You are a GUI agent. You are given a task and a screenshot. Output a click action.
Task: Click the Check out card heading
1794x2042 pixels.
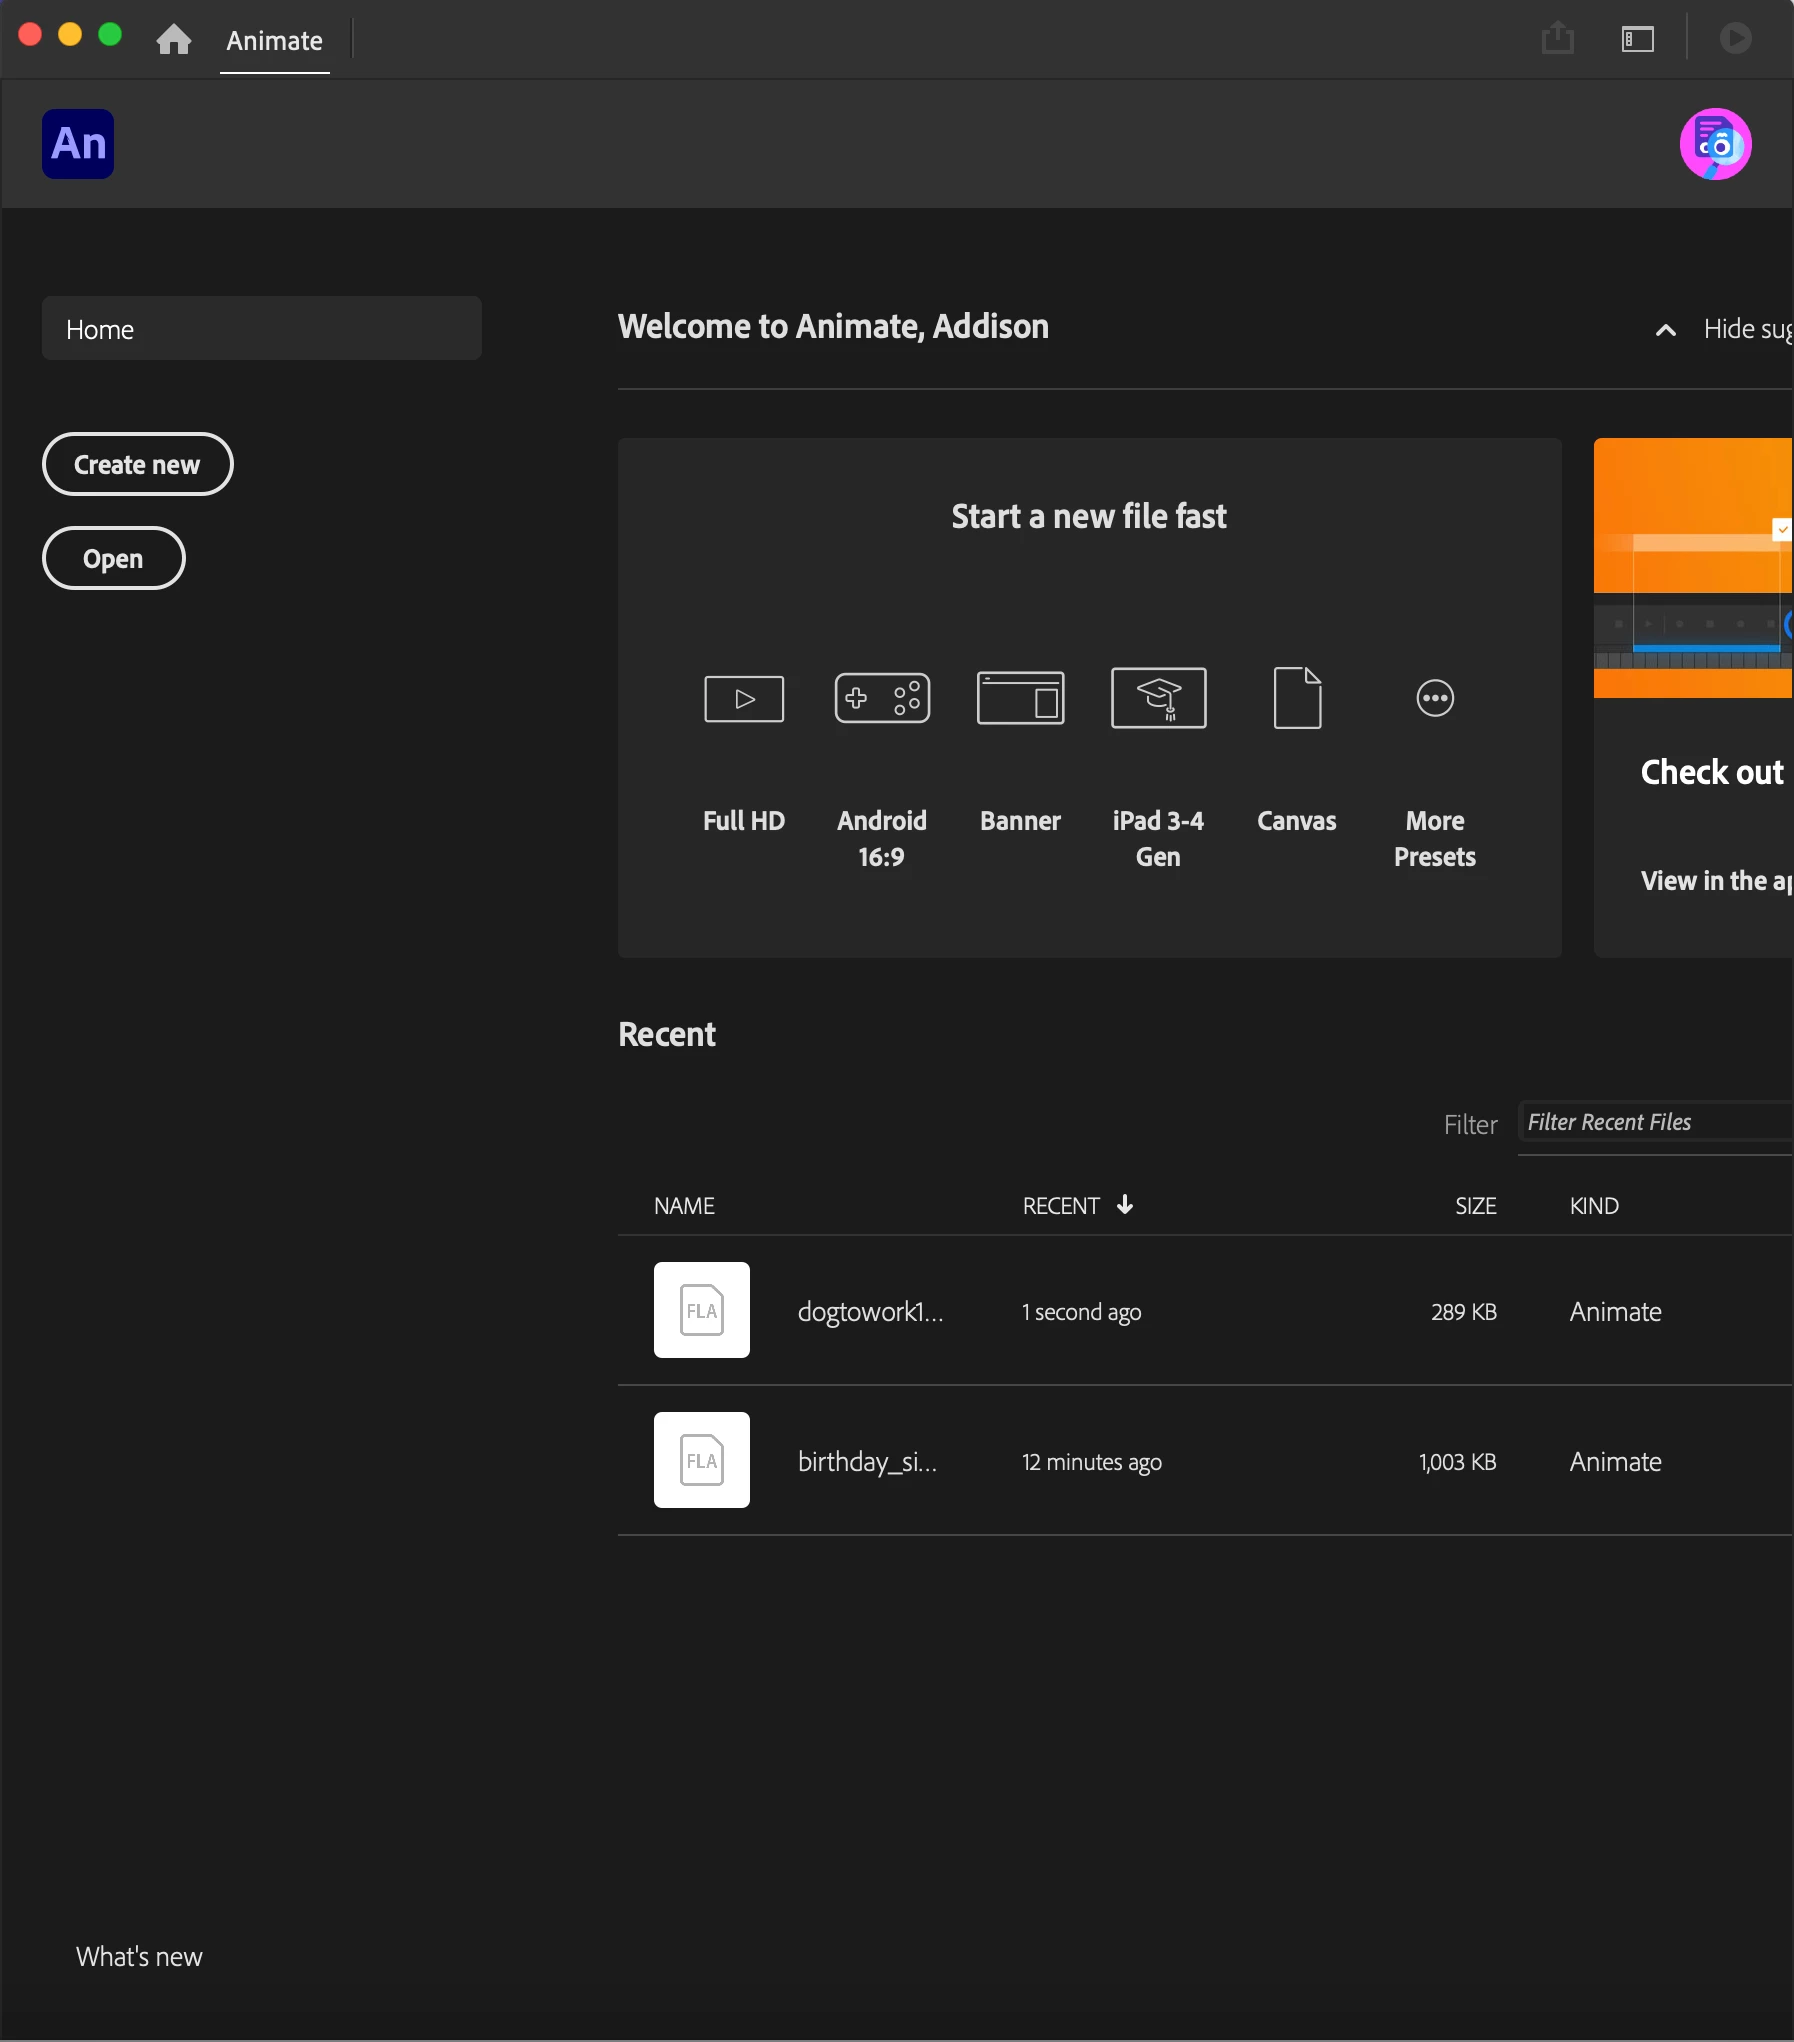point(1711,772)
